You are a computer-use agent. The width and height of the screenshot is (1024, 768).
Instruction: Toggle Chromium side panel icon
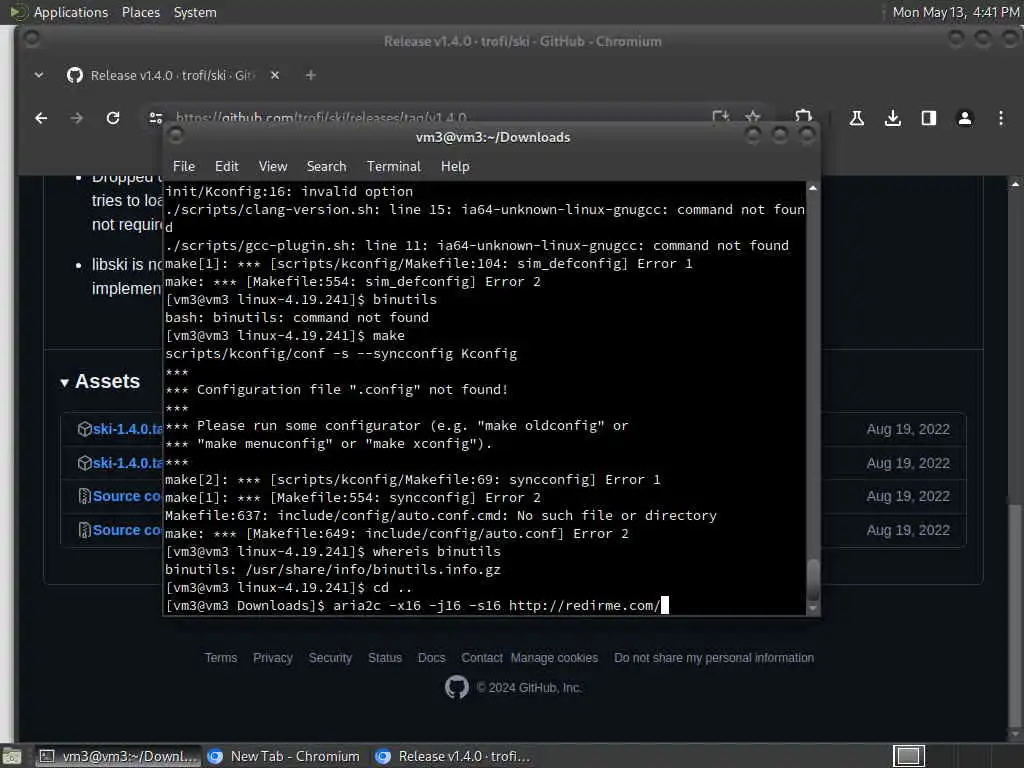[x=929, y=118]
